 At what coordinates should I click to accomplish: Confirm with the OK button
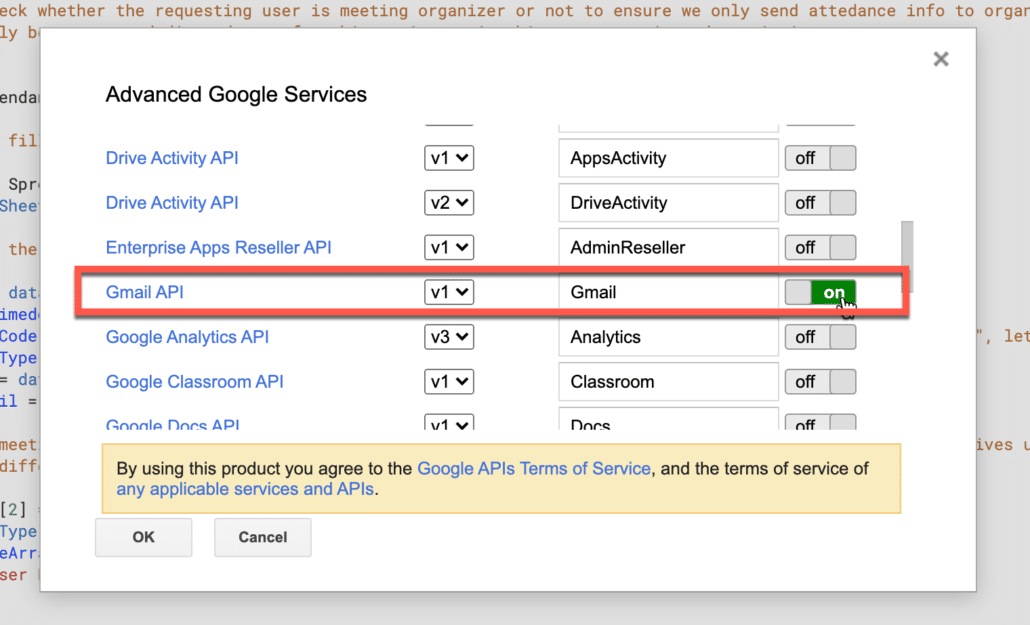144,538
